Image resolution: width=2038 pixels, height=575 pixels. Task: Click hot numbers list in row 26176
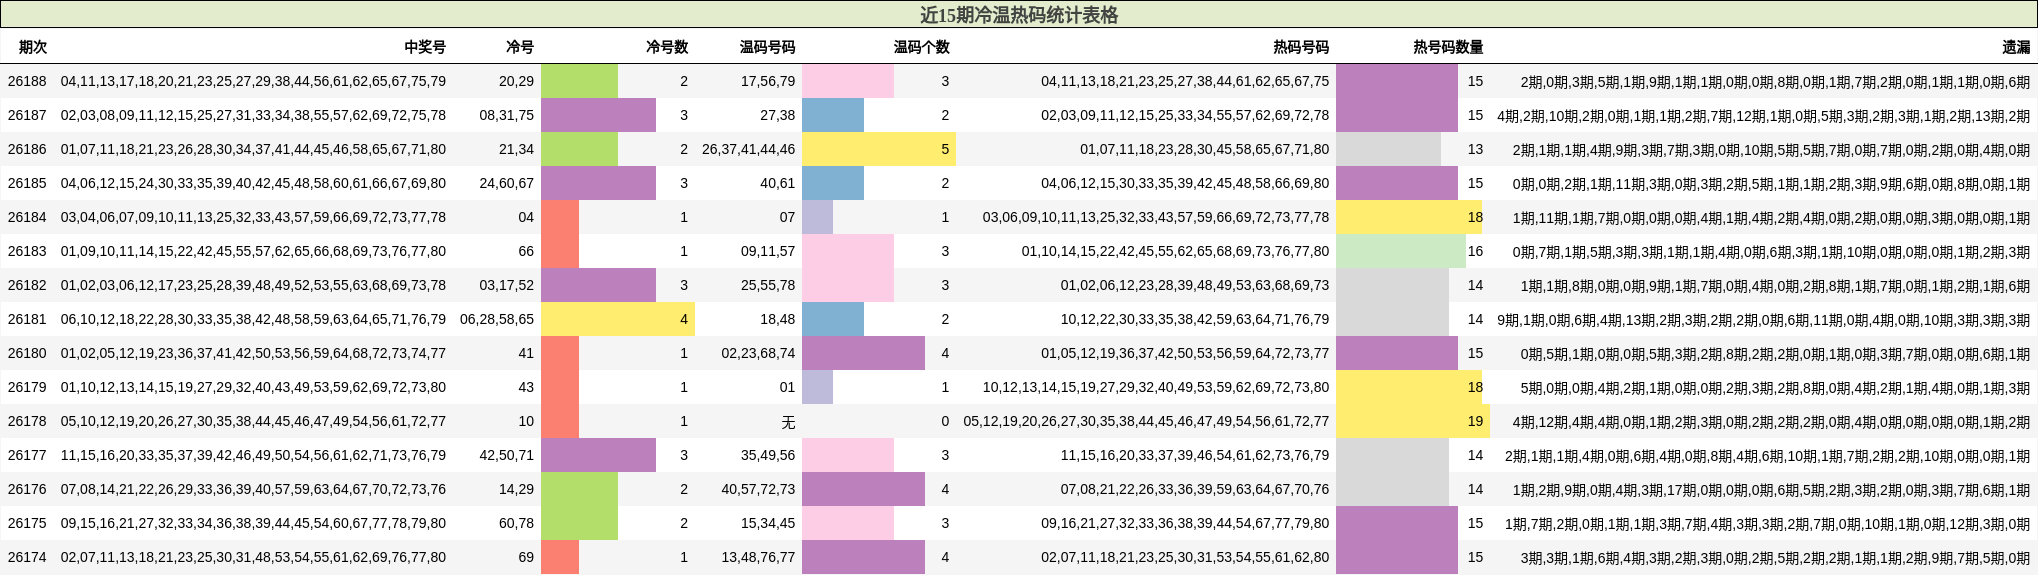tap(1195, 489)
